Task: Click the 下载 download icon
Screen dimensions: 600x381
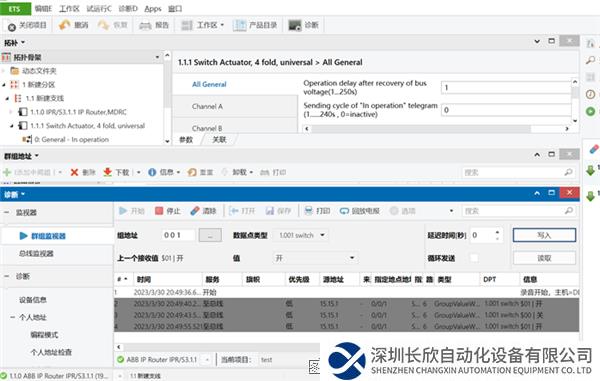Action: [108, 173]
